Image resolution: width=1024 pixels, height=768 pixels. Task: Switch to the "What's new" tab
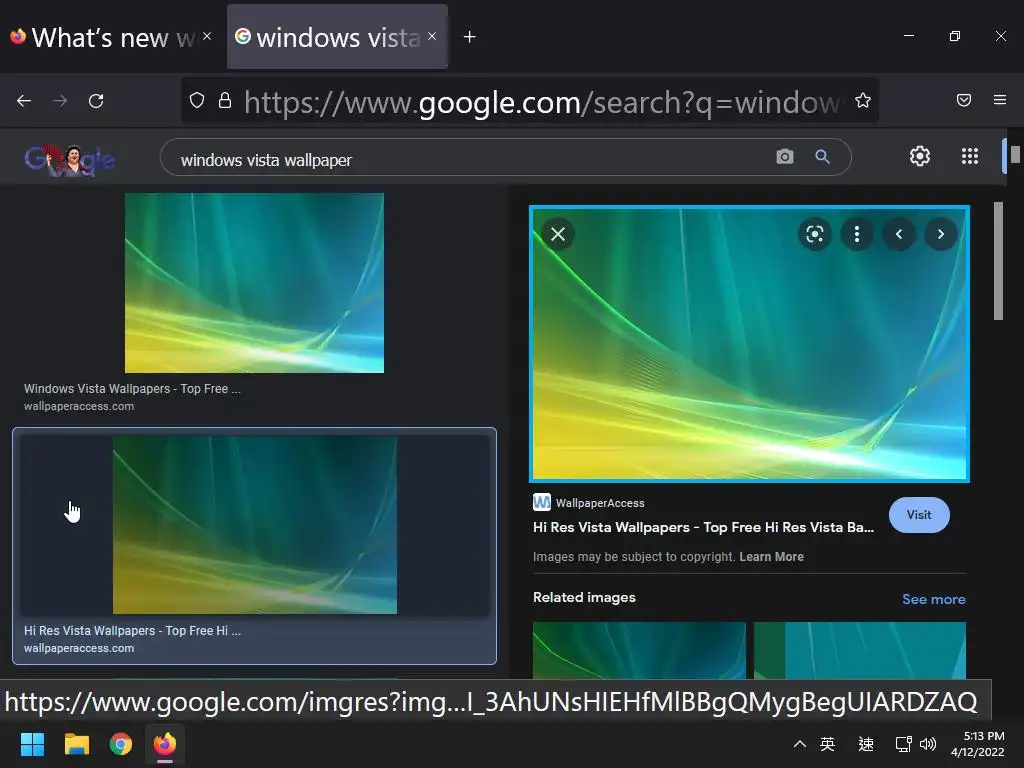point(111,37)
